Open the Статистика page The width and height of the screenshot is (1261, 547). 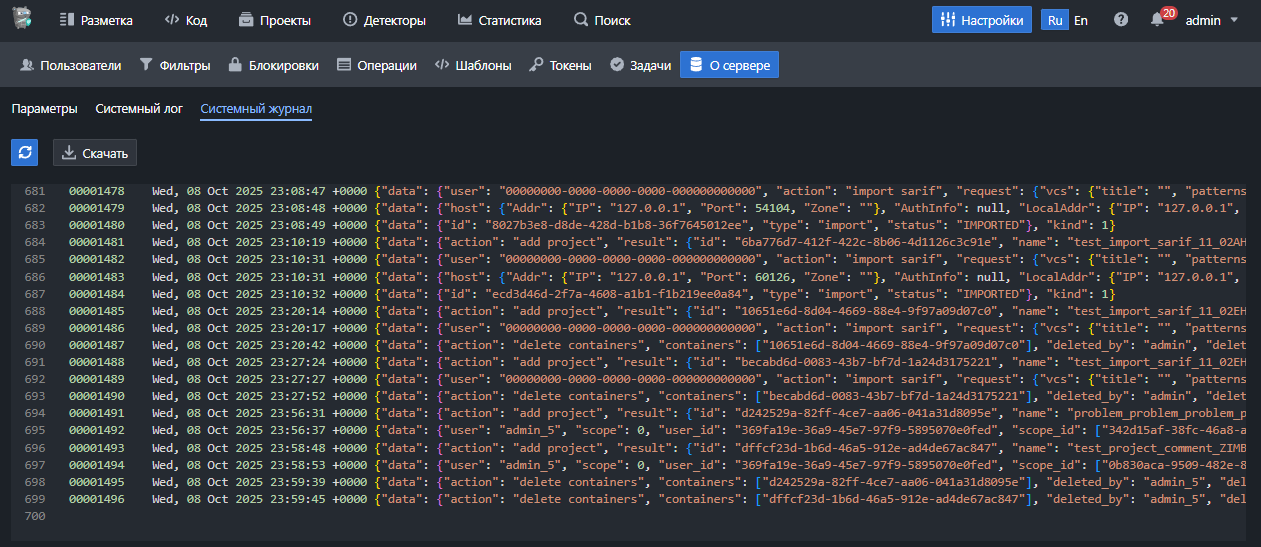[x=499, y=20]
